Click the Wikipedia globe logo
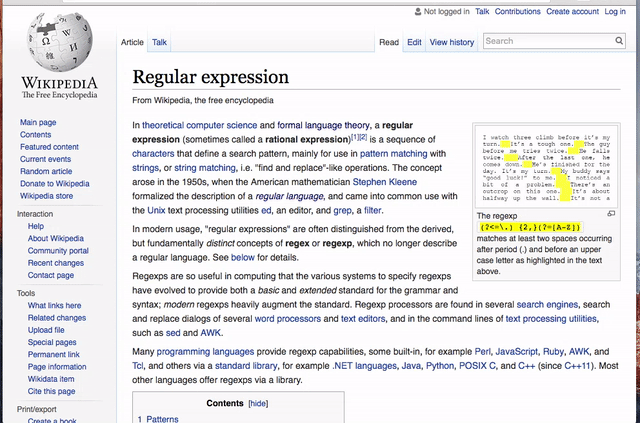The width and height of the screenshot is (640, 423). pyautogui.click(x=60, y=41)
